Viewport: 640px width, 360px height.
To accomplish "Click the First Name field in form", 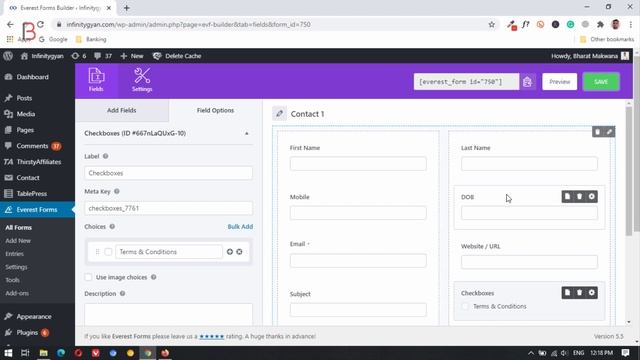I will (x=358, y=164).
